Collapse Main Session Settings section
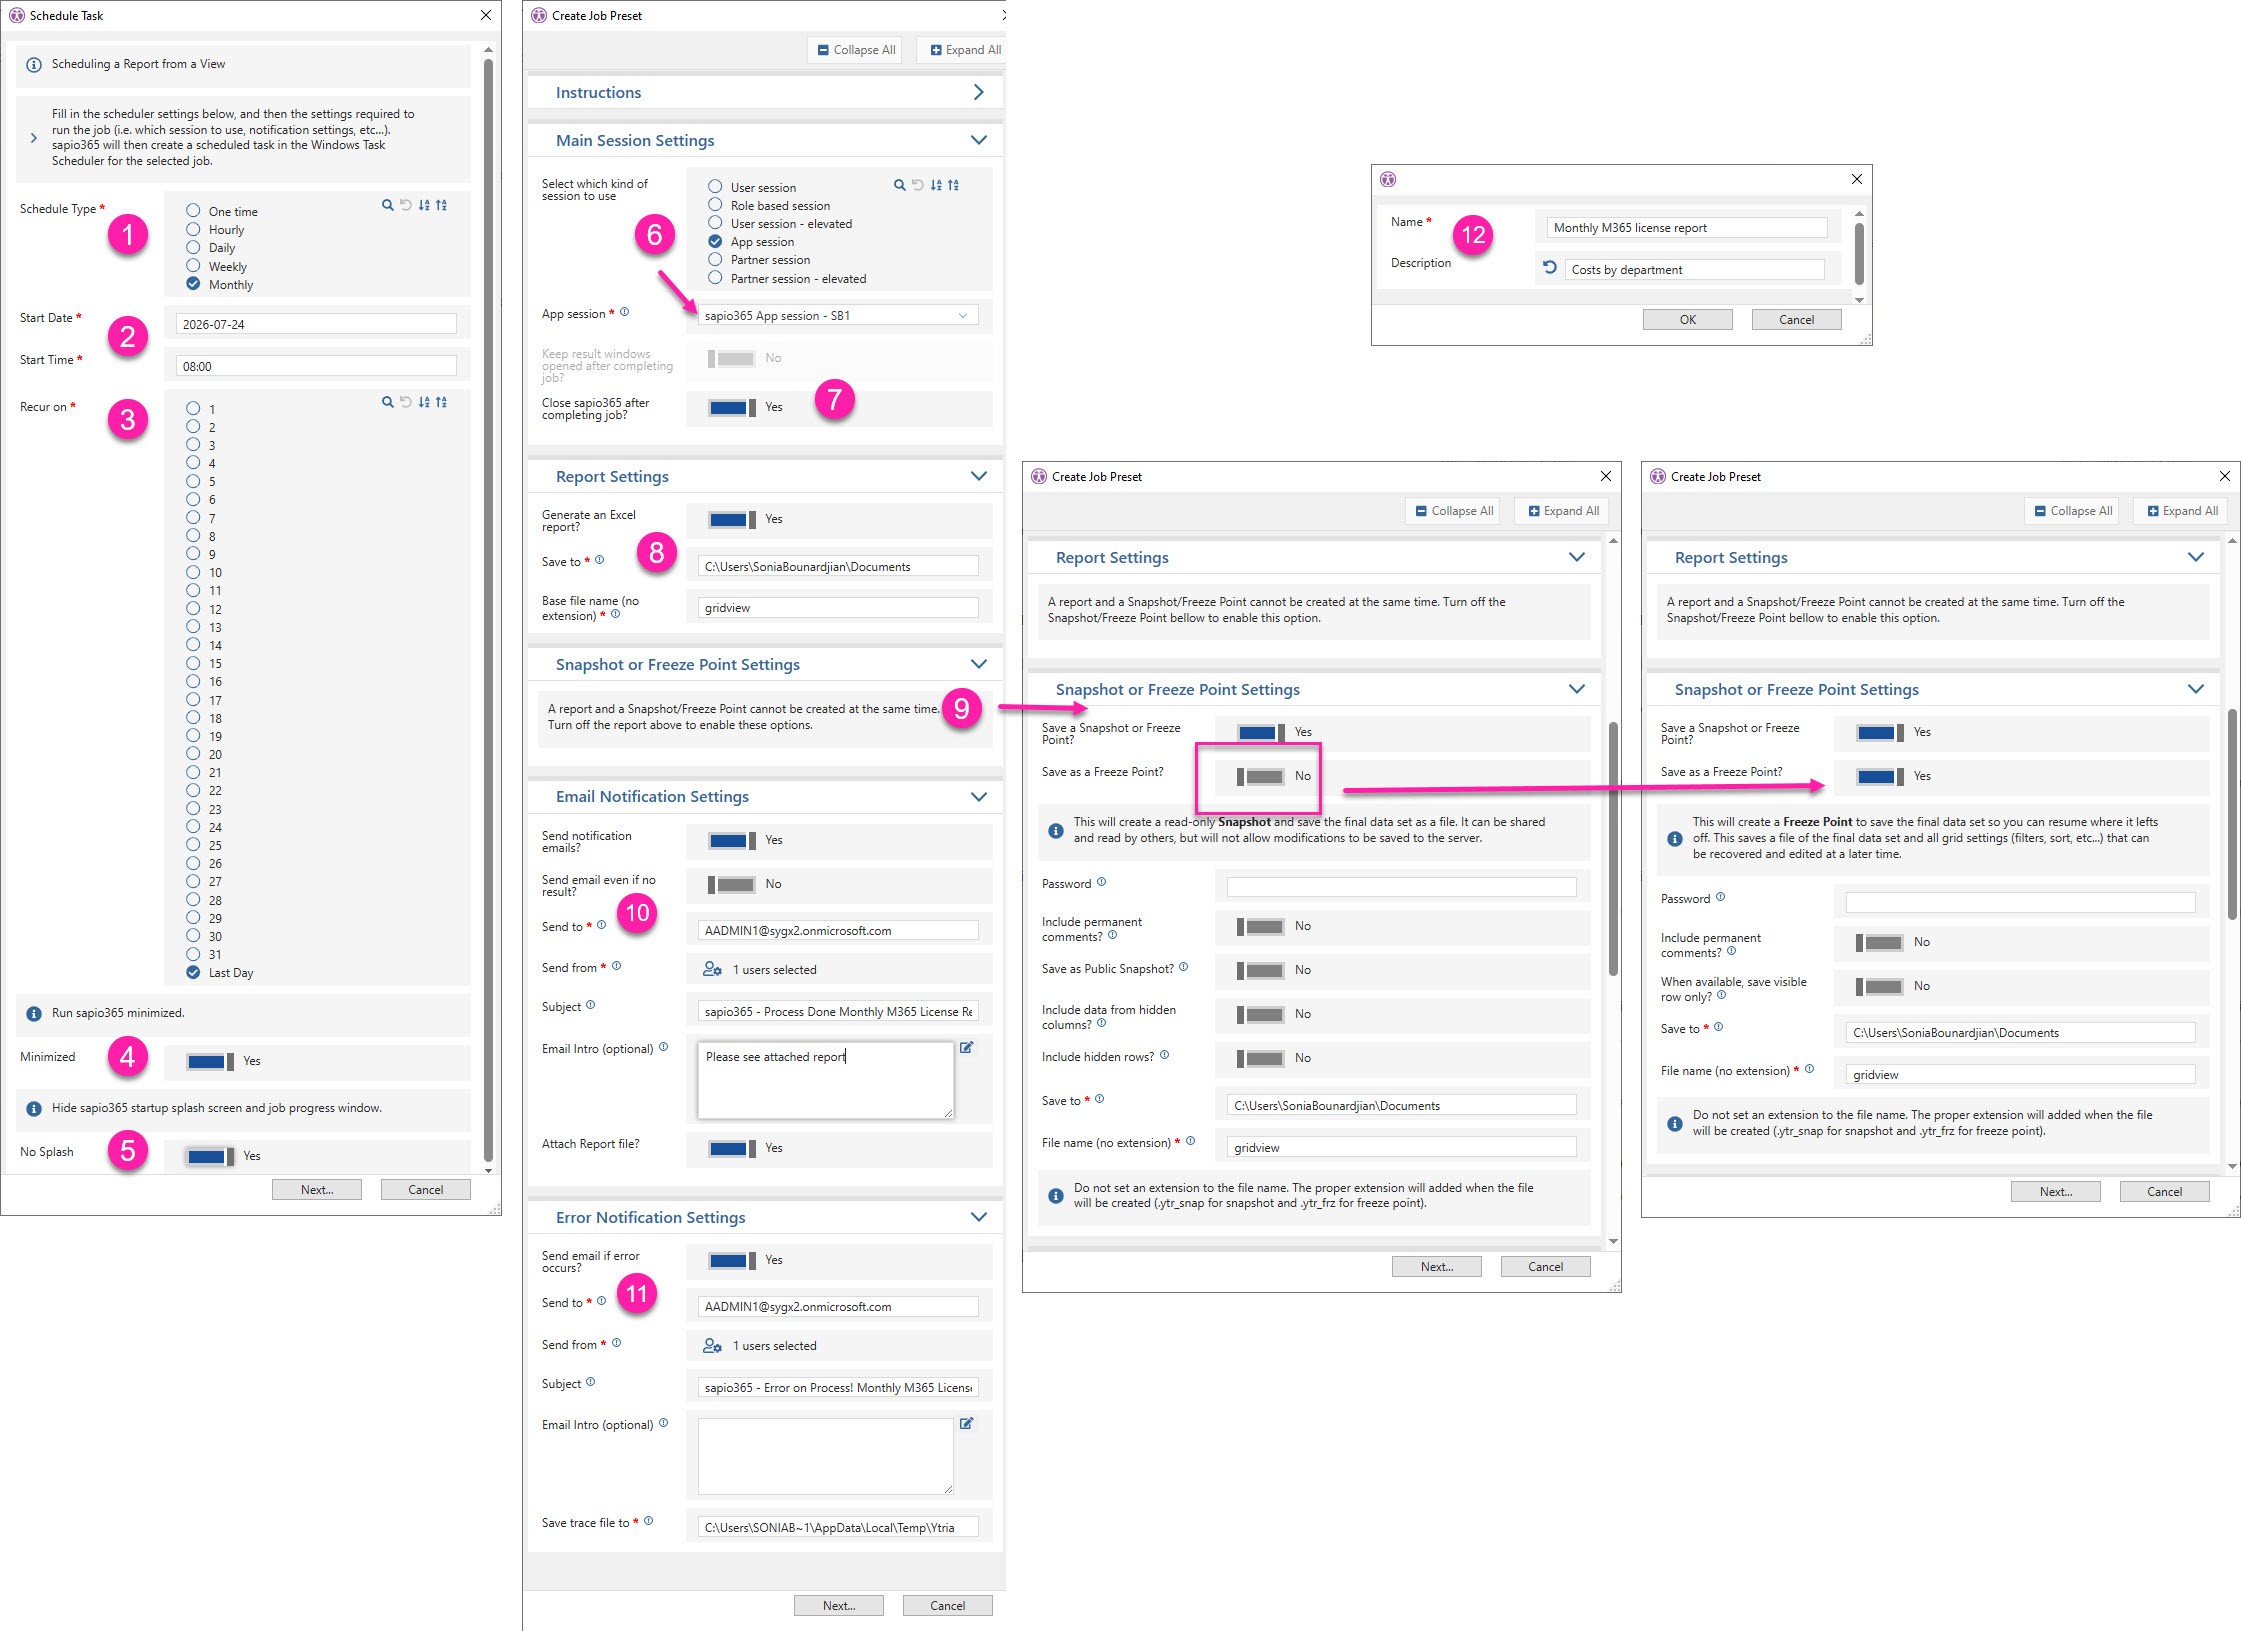2241x1631 pixels. 979,140
